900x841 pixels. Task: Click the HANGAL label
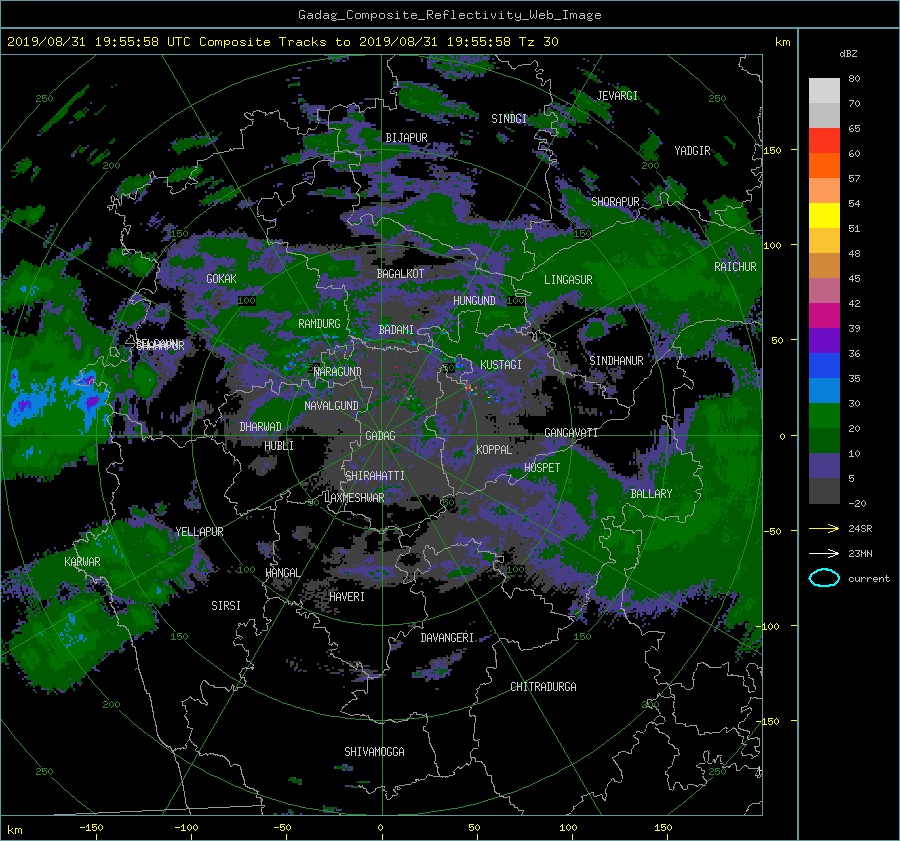pyautogui.click(x=282, y=573)
